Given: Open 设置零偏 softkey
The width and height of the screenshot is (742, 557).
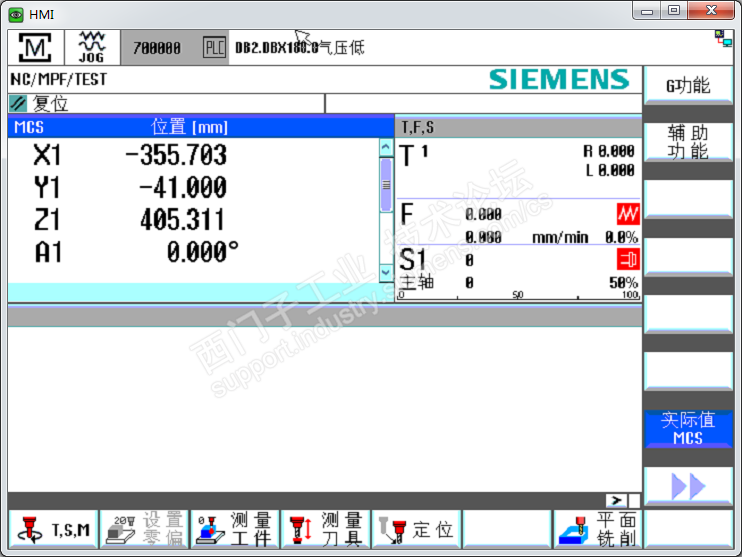Looking at the screenshot, I should [144, 530].
